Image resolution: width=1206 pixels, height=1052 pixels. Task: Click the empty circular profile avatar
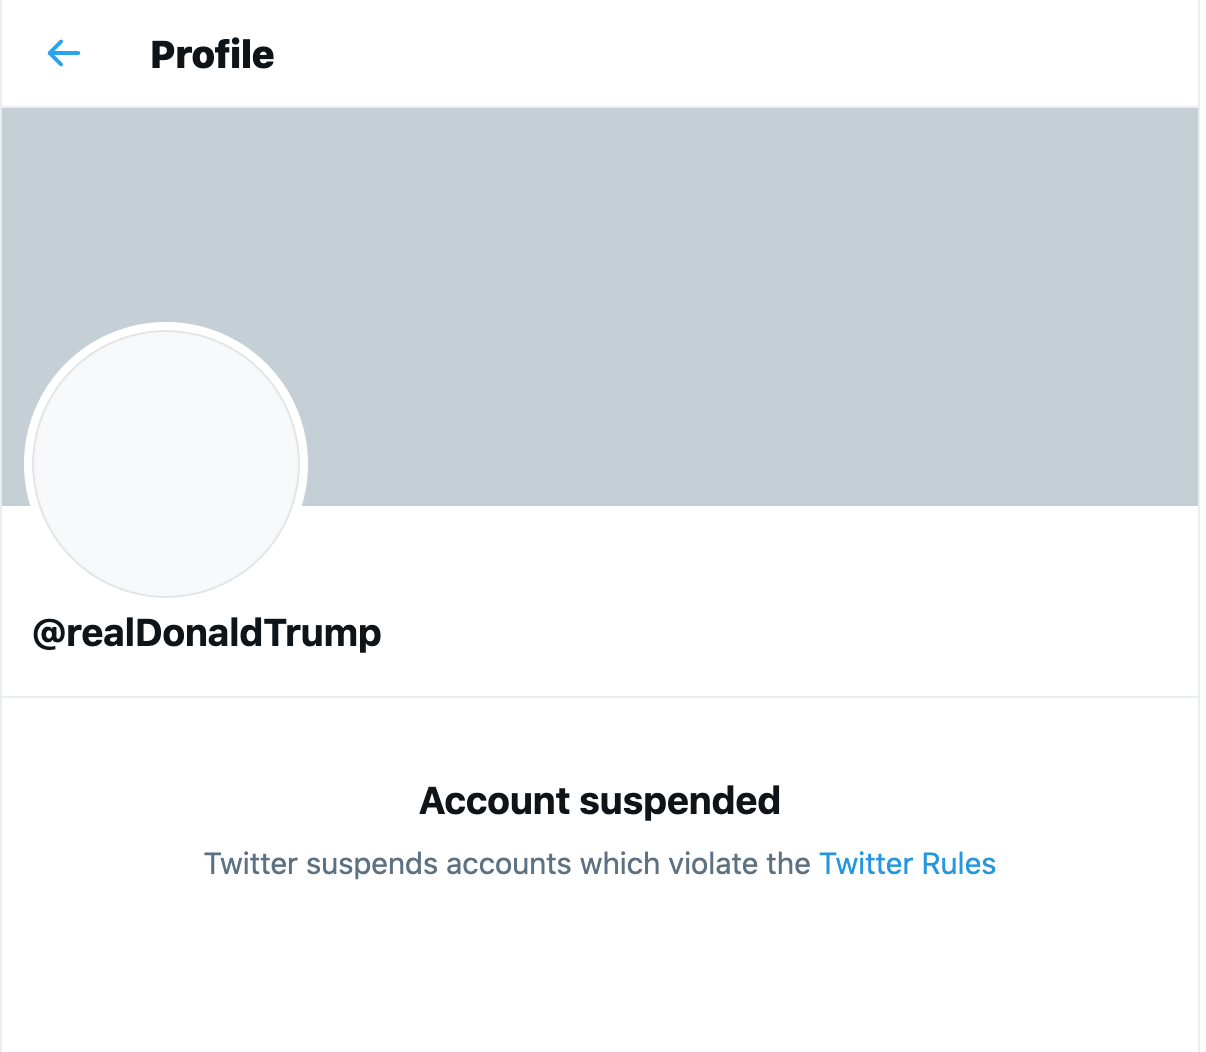point(166,463)
